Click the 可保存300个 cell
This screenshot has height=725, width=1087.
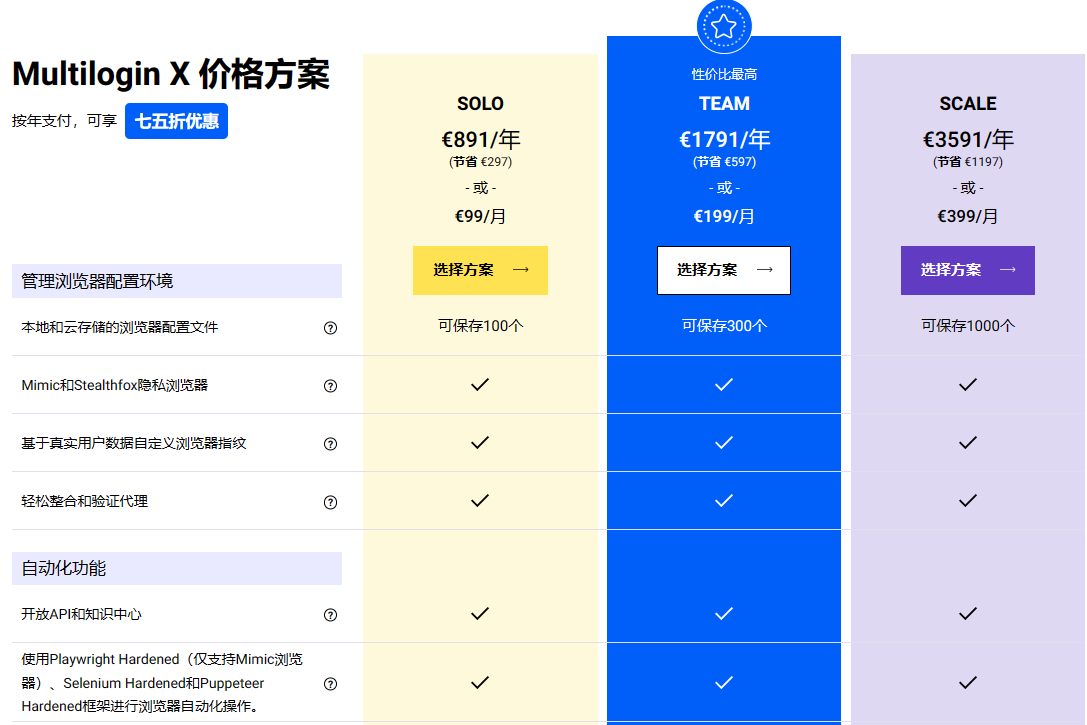coord(724,326)
